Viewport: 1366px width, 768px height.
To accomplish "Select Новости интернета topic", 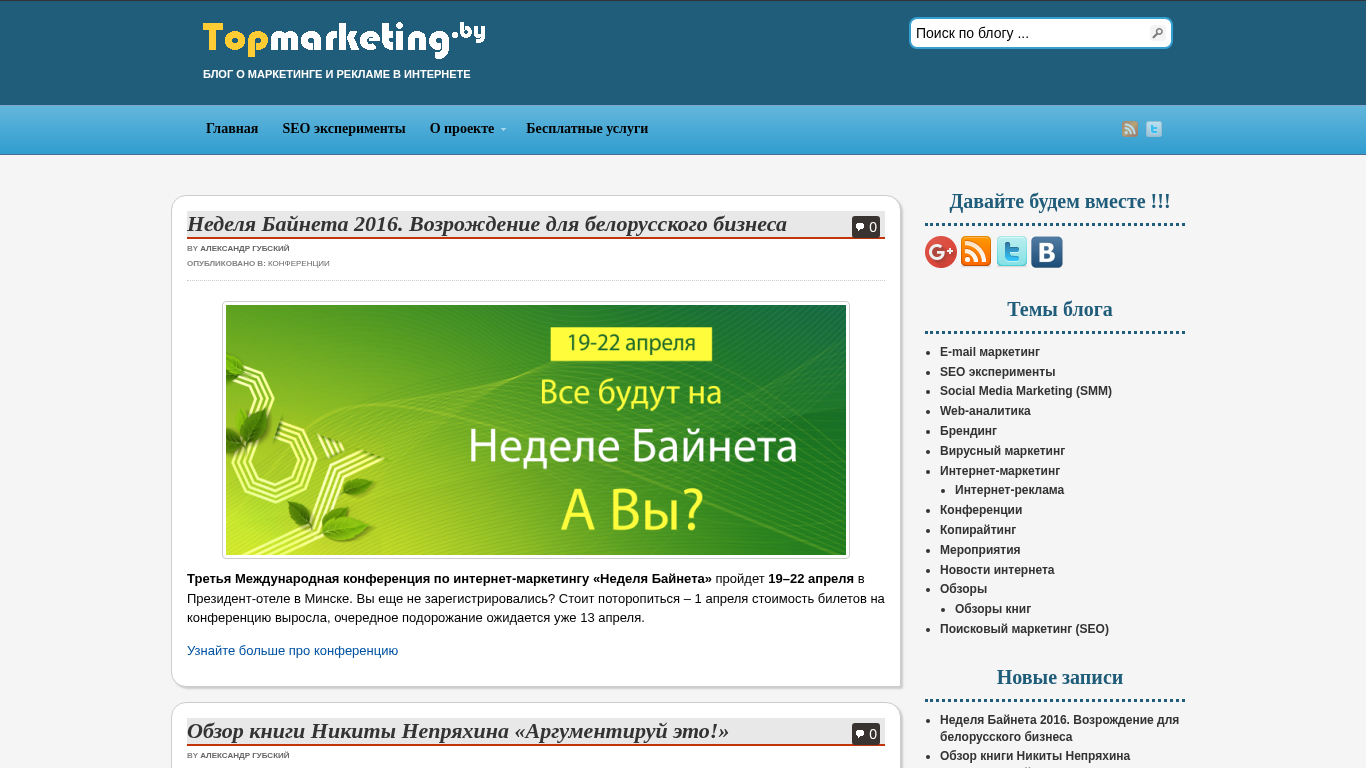I will (x=997, y=570).
